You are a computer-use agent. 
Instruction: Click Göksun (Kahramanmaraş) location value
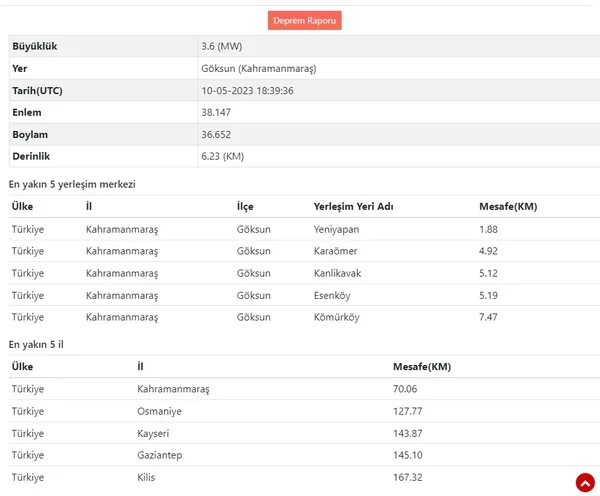(x=259, y=69)
